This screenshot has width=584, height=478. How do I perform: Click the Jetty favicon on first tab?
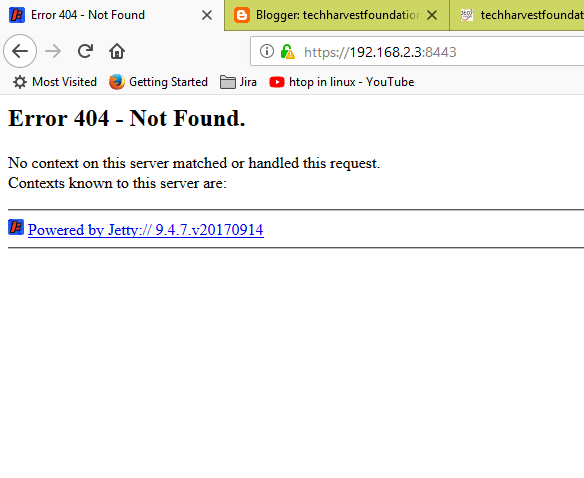pyautogui.click(x=17, y=15)
